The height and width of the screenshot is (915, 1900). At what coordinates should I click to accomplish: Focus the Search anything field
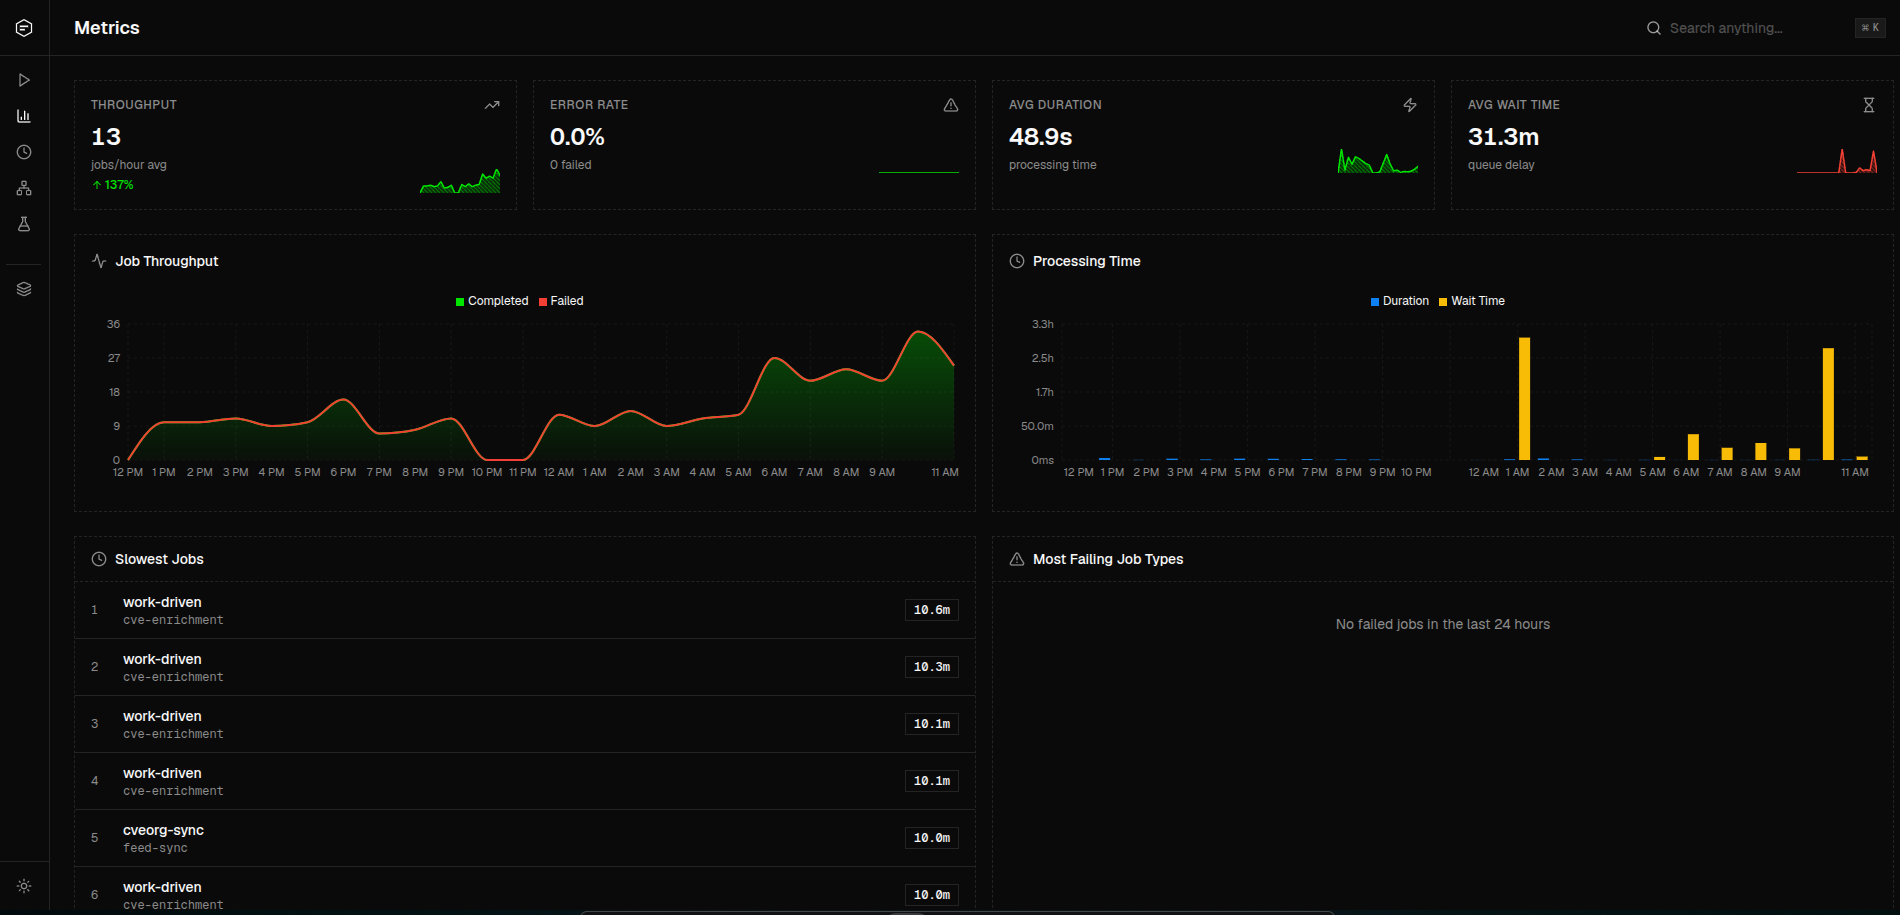coord(1756,28)
